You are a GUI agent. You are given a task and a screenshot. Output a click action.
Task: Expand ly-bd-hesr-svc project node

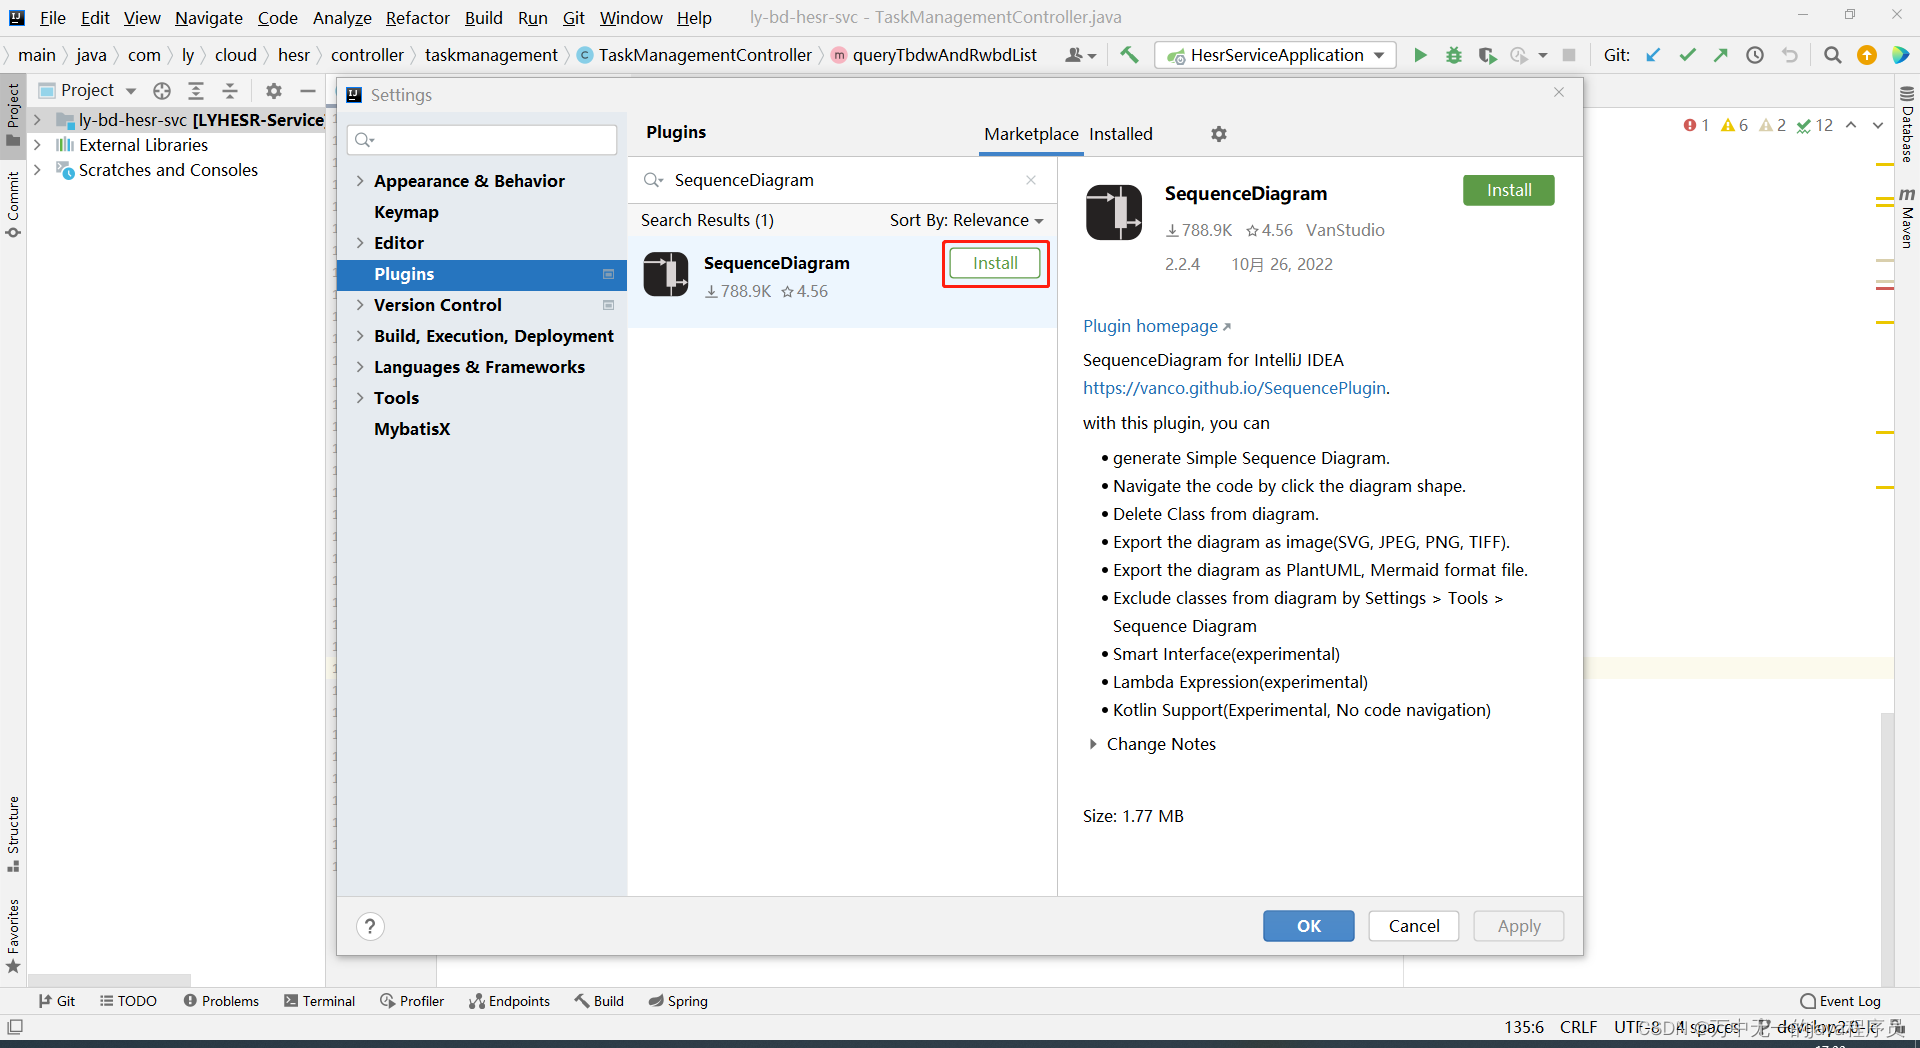pyautogui.click(x=37, y=120)
